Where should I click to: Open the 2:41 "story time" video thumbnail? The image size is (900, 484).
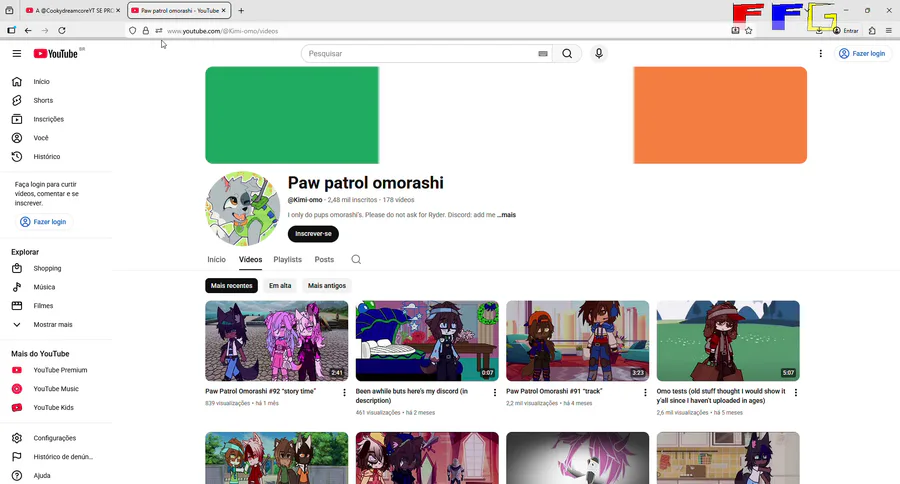[277, 340]
